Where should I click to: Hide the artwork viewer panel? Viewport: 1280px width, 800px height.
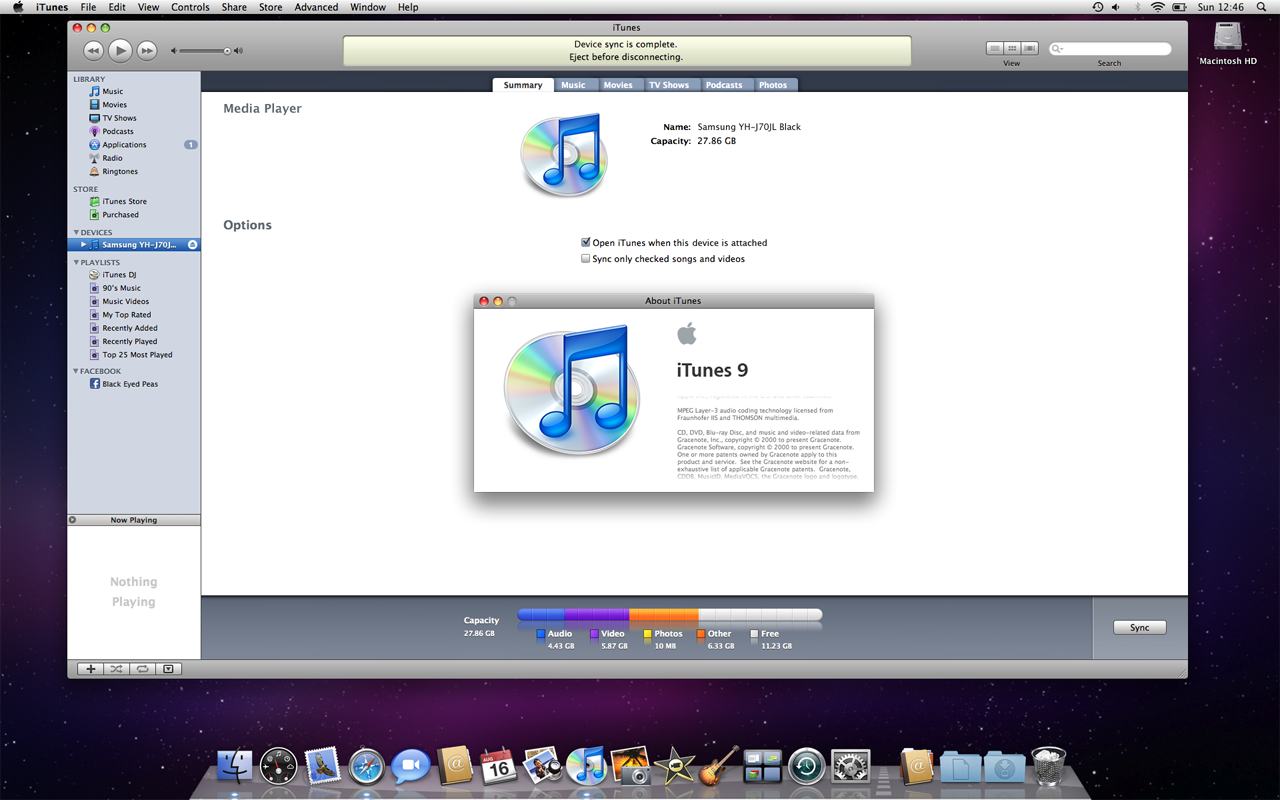tap(168, 669)
